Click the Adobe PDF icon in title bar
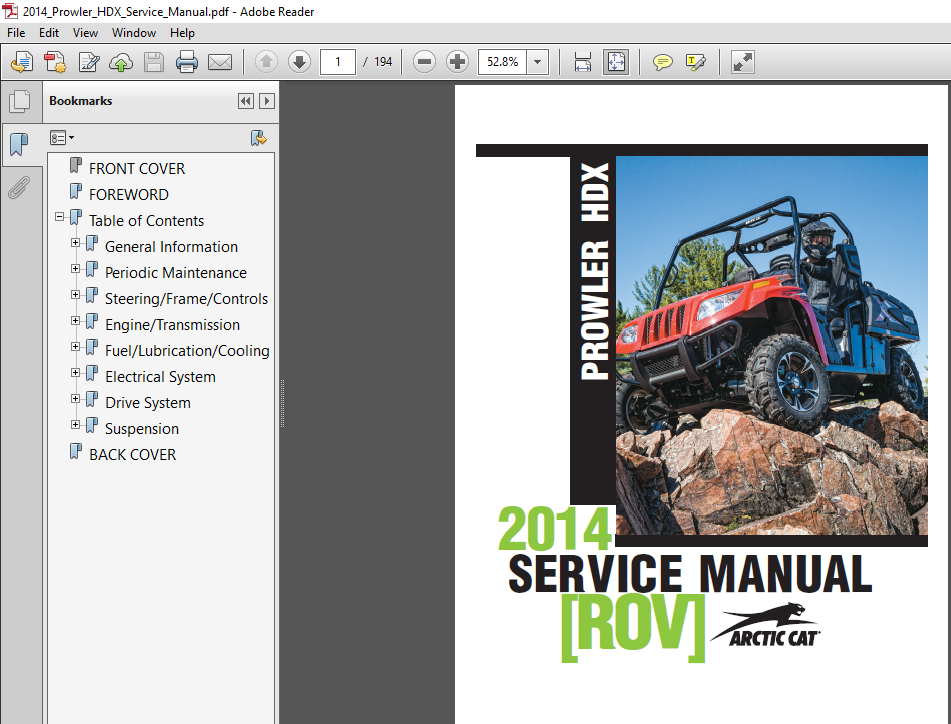Screen dimensions: 951x724 [x=10, y=12]
